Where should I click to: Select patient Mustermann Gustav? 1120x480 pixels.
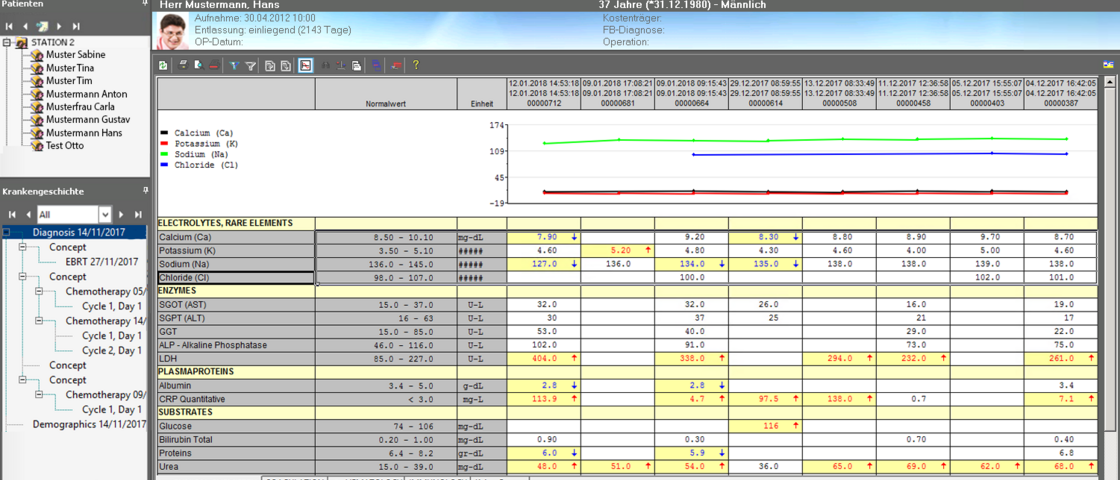pos(88,119)
